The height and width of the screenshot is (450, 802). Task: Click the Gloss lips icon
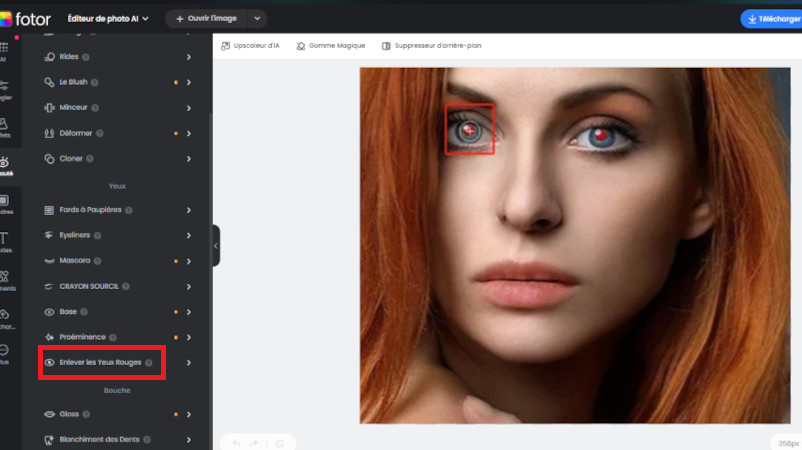[x=49, y=414]
